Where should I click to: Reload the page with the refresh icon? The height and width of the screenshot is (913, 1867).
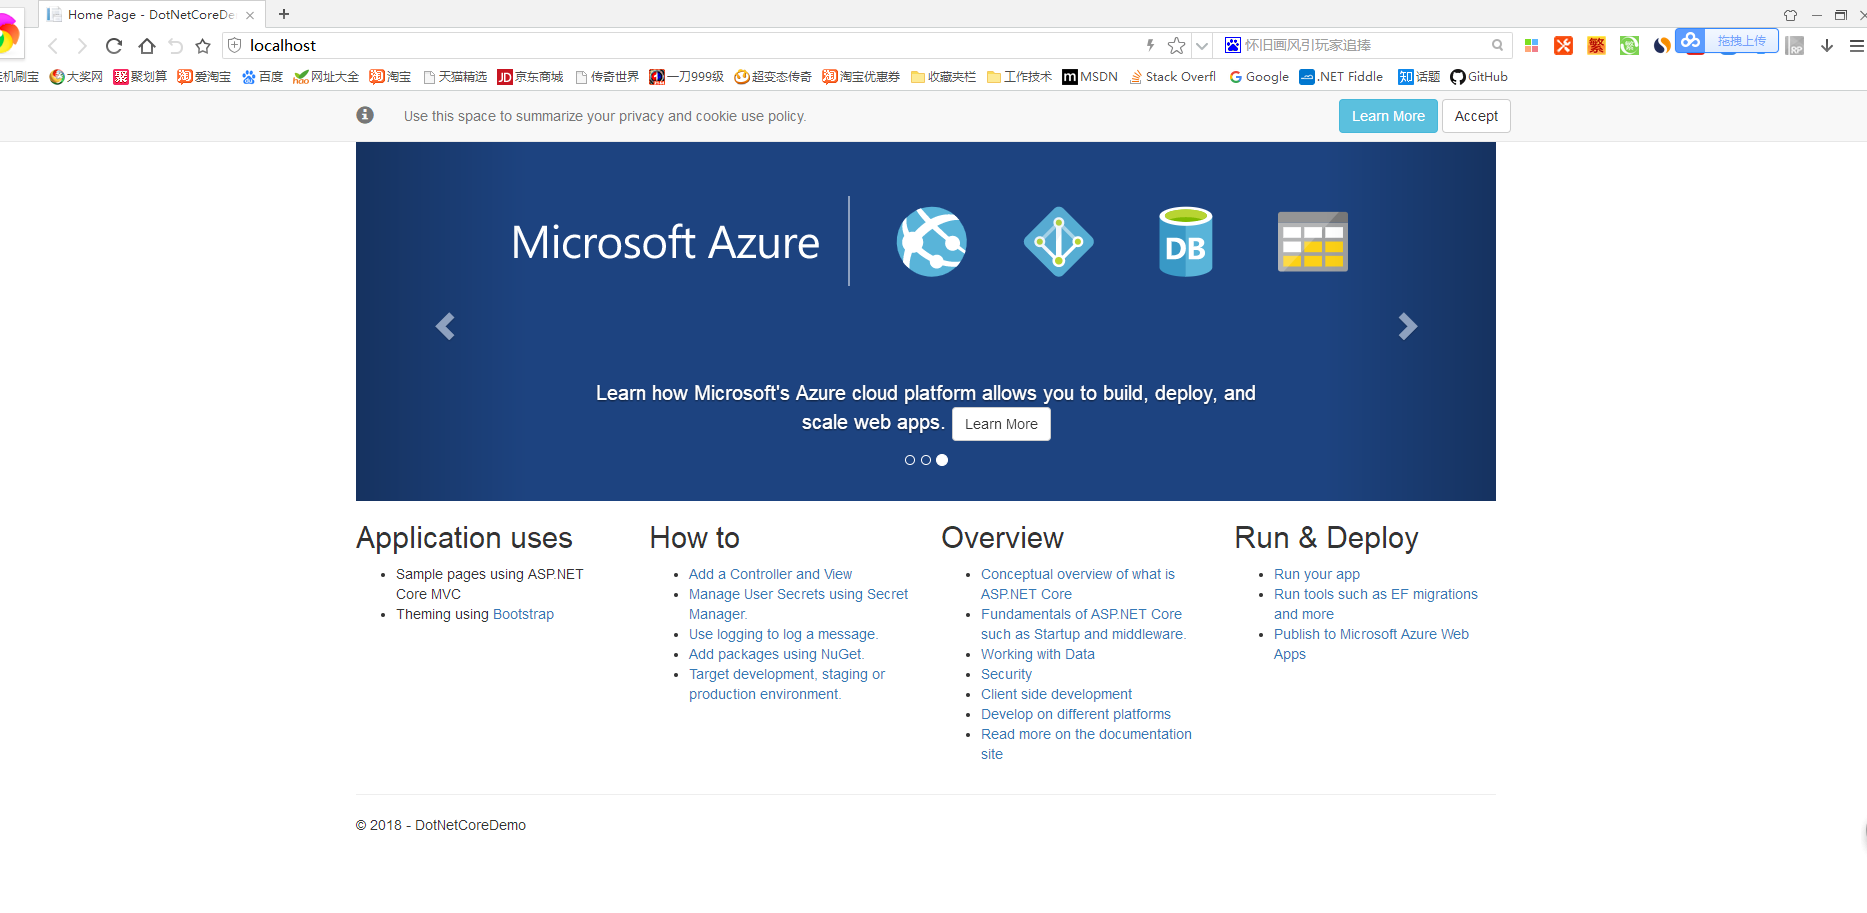114,46
